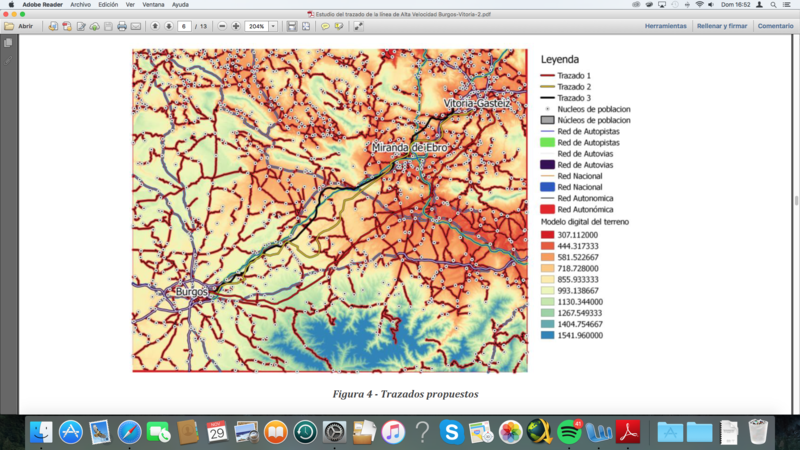Click the Miranda de Ebro map label
The height and width of the screenshot is (450, 800).
tap(410, 147)
